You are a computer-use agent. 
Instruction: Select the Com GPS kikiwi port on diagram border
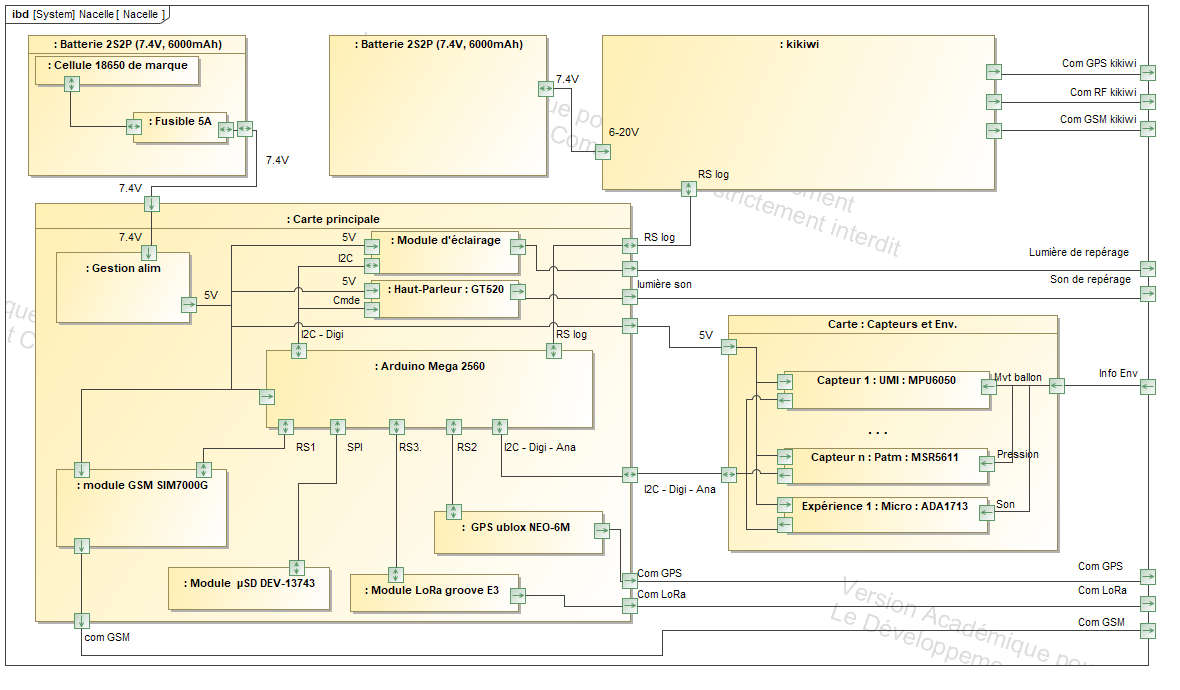(1148, 73)
